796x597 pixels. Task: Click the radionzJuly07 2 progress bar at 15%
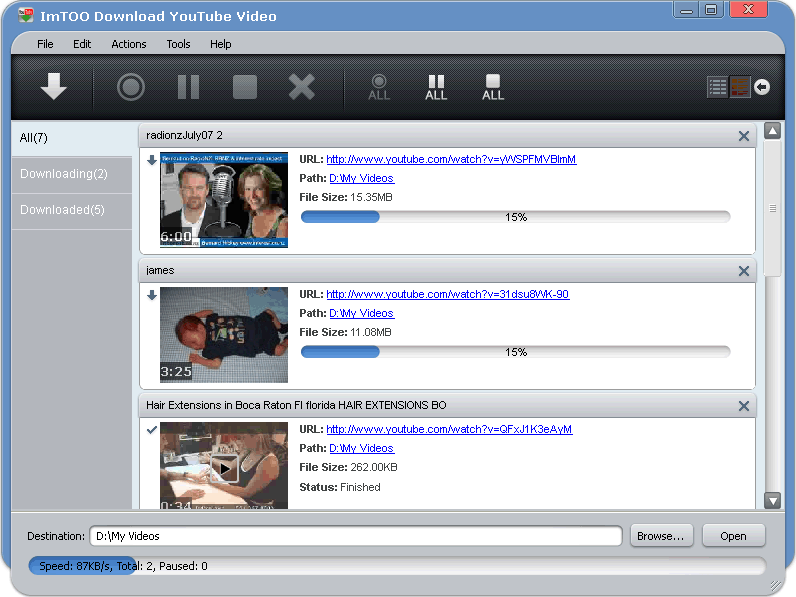(x=515, y=217)
